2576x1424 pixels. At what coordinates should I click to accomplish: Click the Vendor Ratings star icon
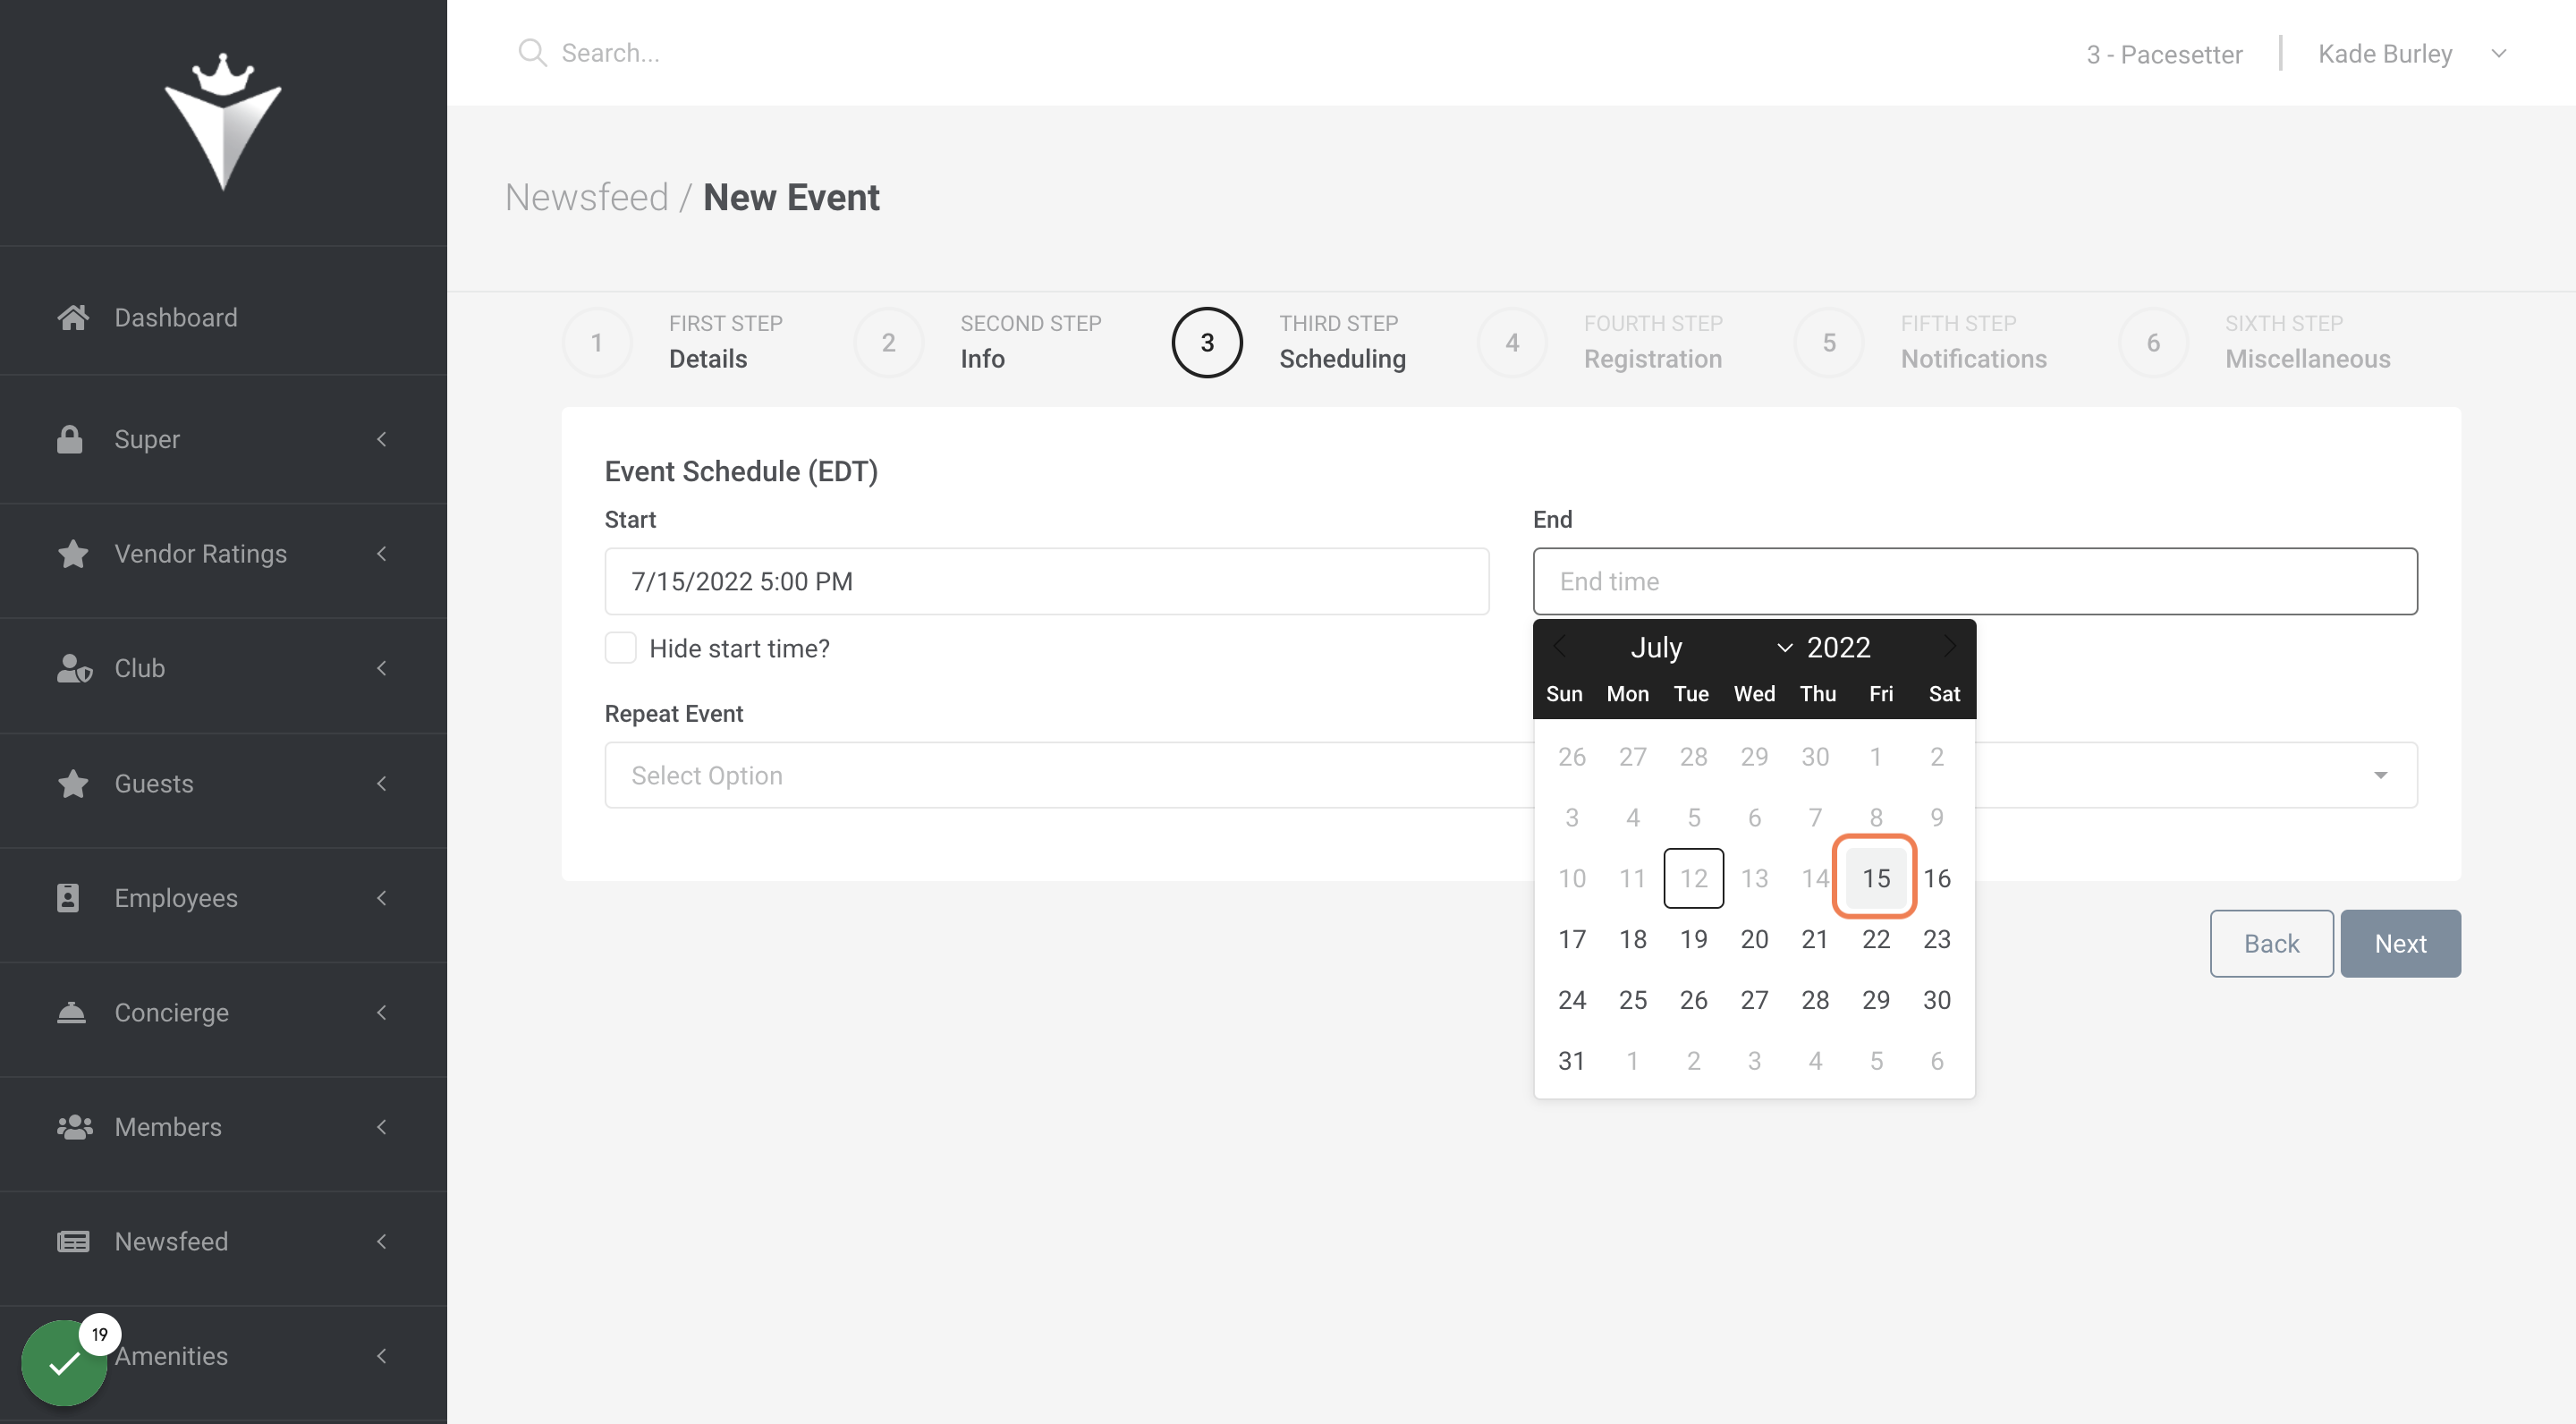(73, 554)
